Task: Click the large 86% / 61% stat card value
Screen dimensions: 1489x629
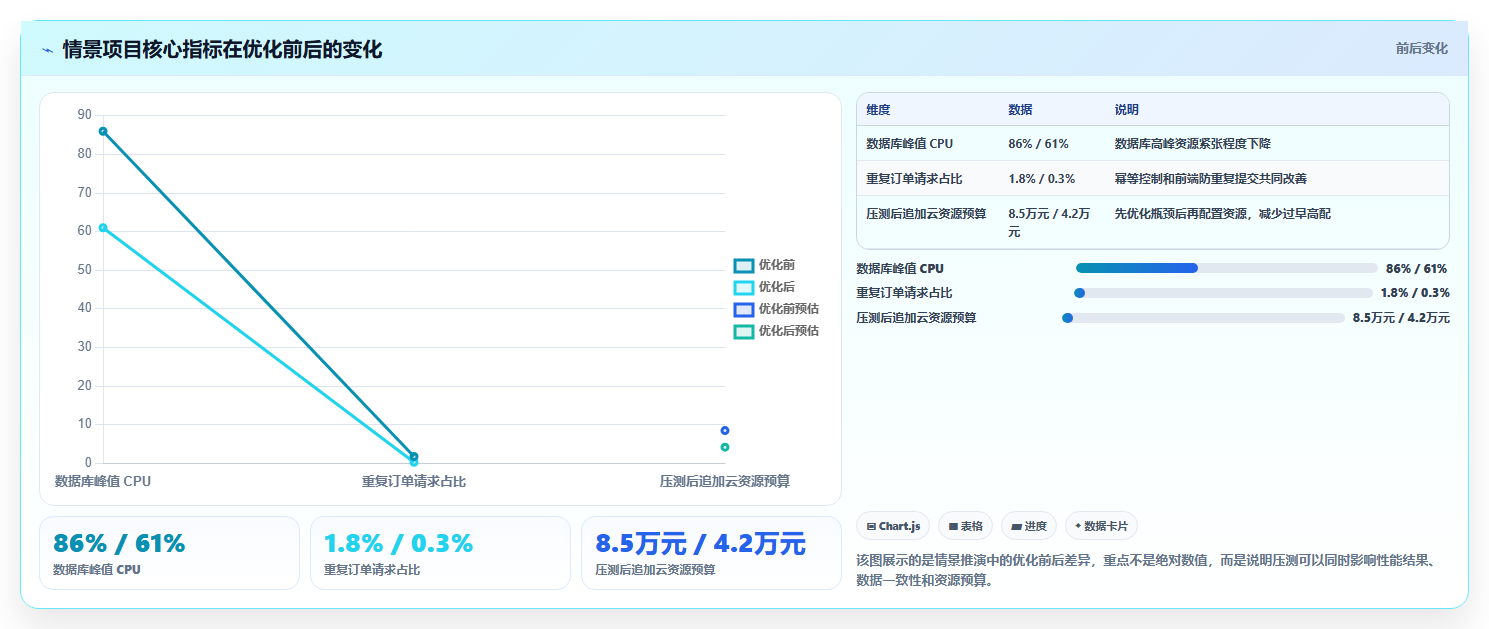Action: click(x=119, y=544)
